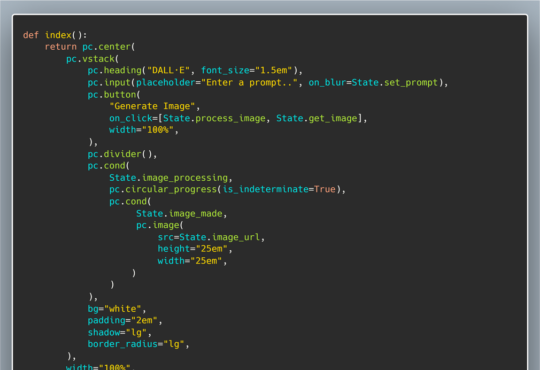
Task: Click 'State.image_made' line
Action: coord(181,214)
